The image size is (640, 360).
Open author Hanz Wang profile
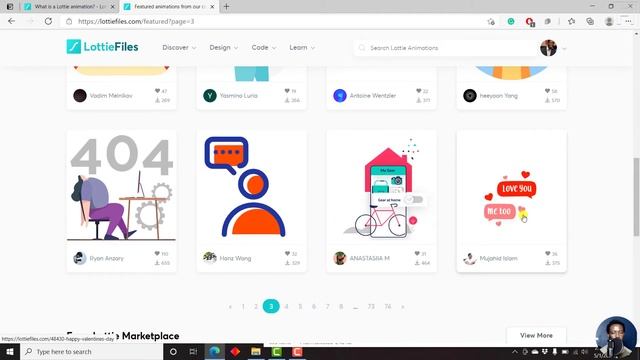coord(235,258)
